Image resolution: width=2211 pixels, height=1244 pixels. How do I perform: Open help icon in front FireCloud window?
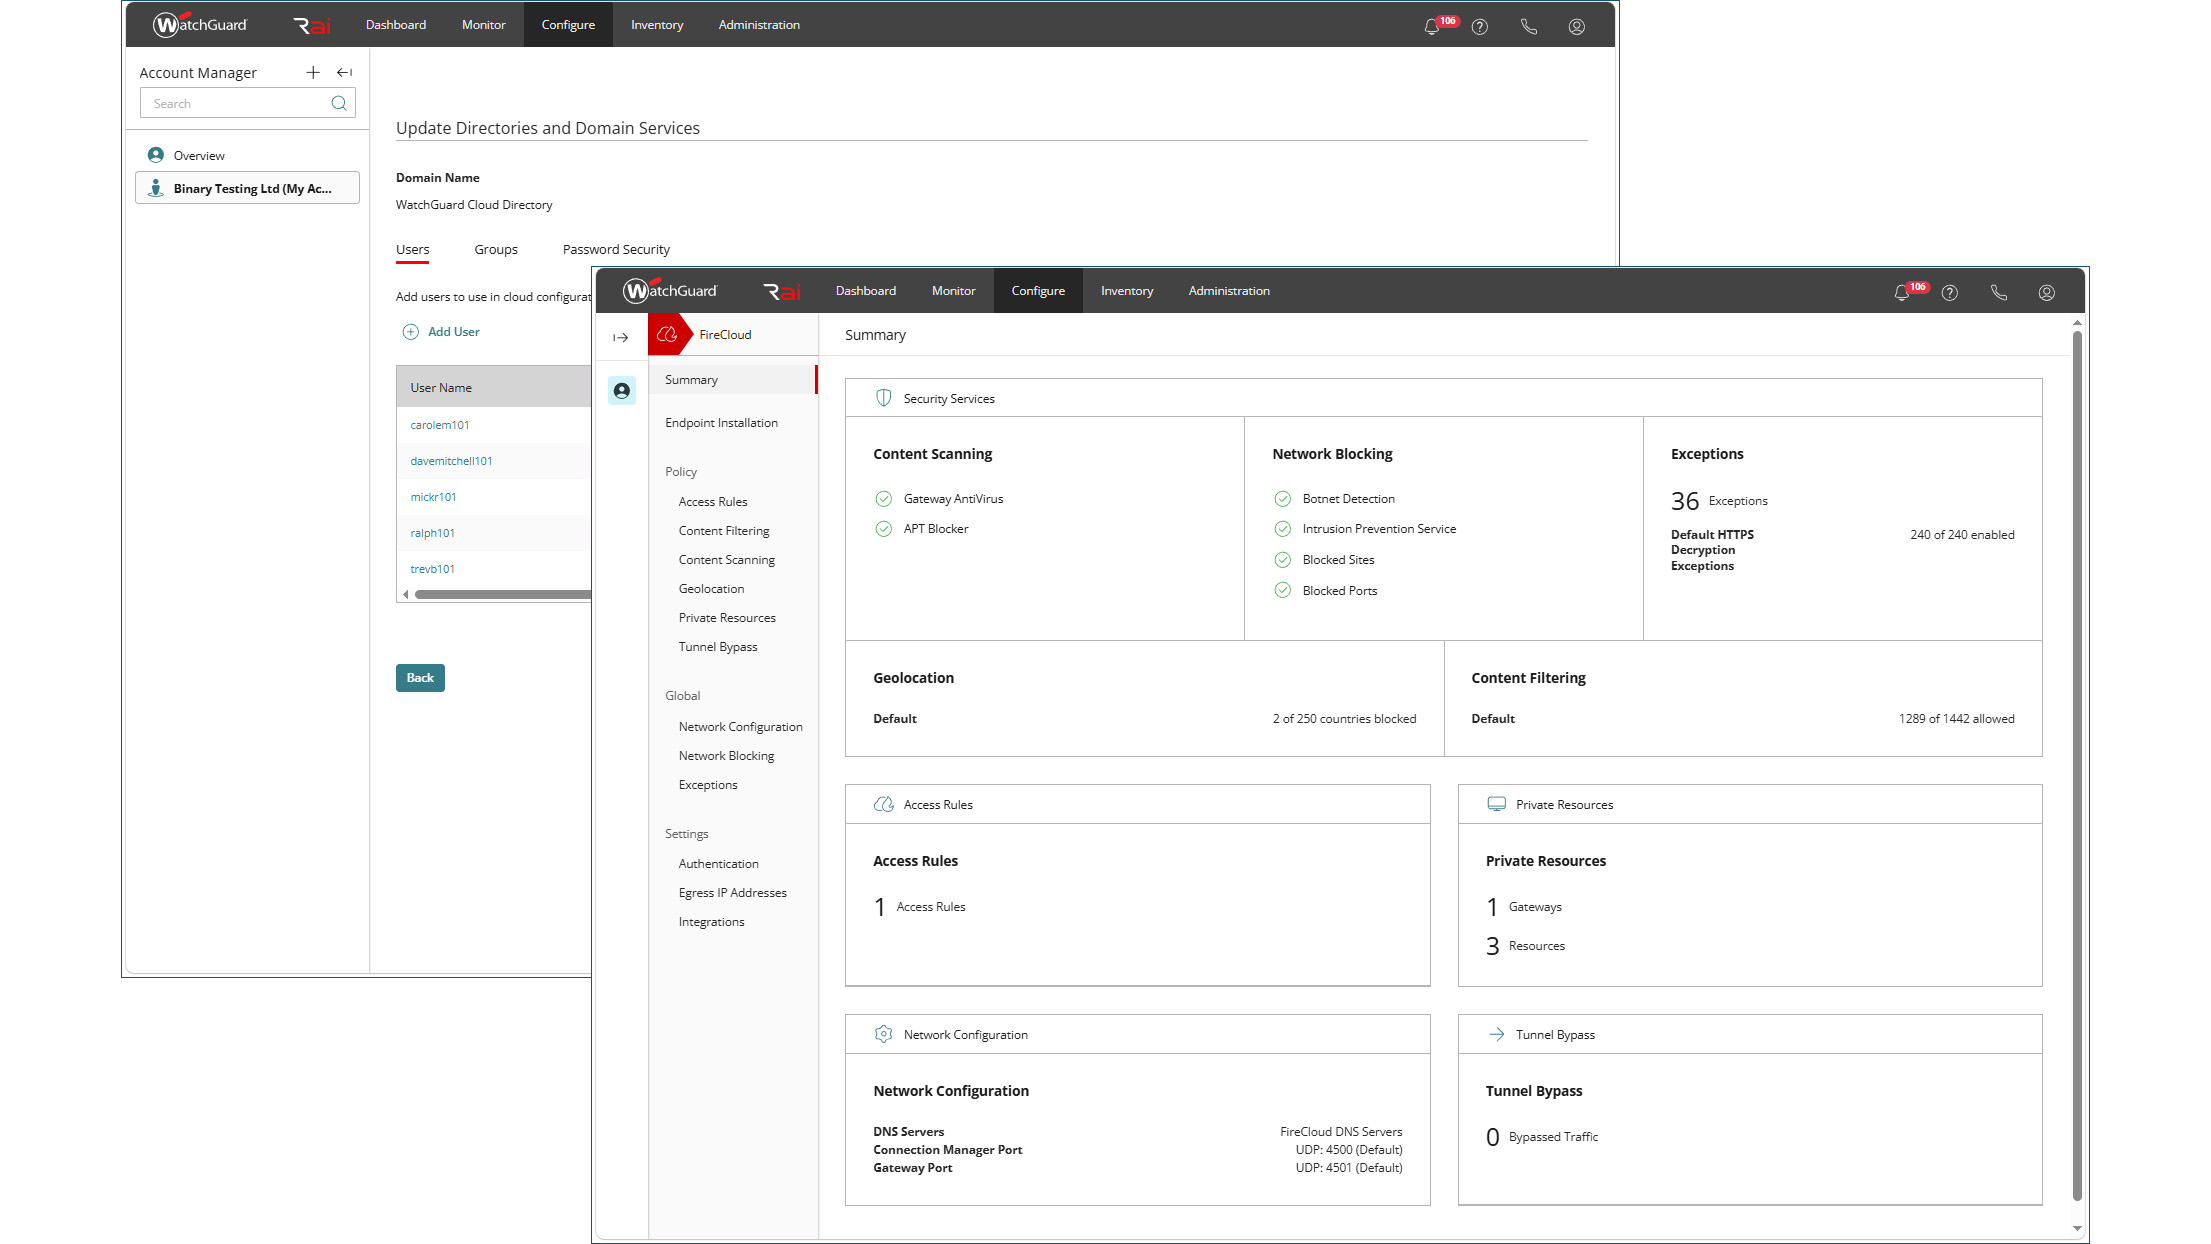tap(1949, 292)
